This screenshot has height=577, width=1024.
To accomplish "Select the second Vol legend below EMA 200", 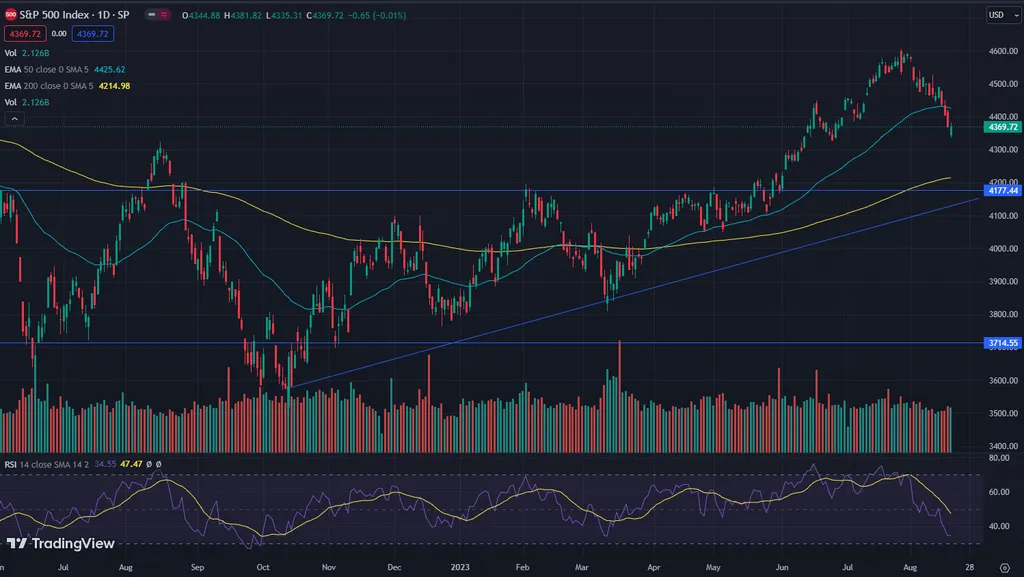I will tap(11, 102).
